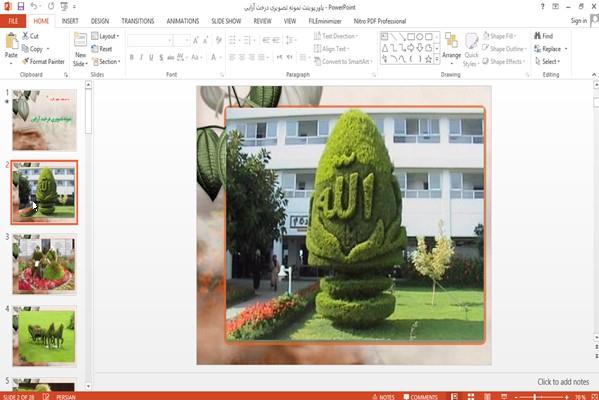Click Decrease Font Size icon
The image size is (599, 400).
[206, 40]
